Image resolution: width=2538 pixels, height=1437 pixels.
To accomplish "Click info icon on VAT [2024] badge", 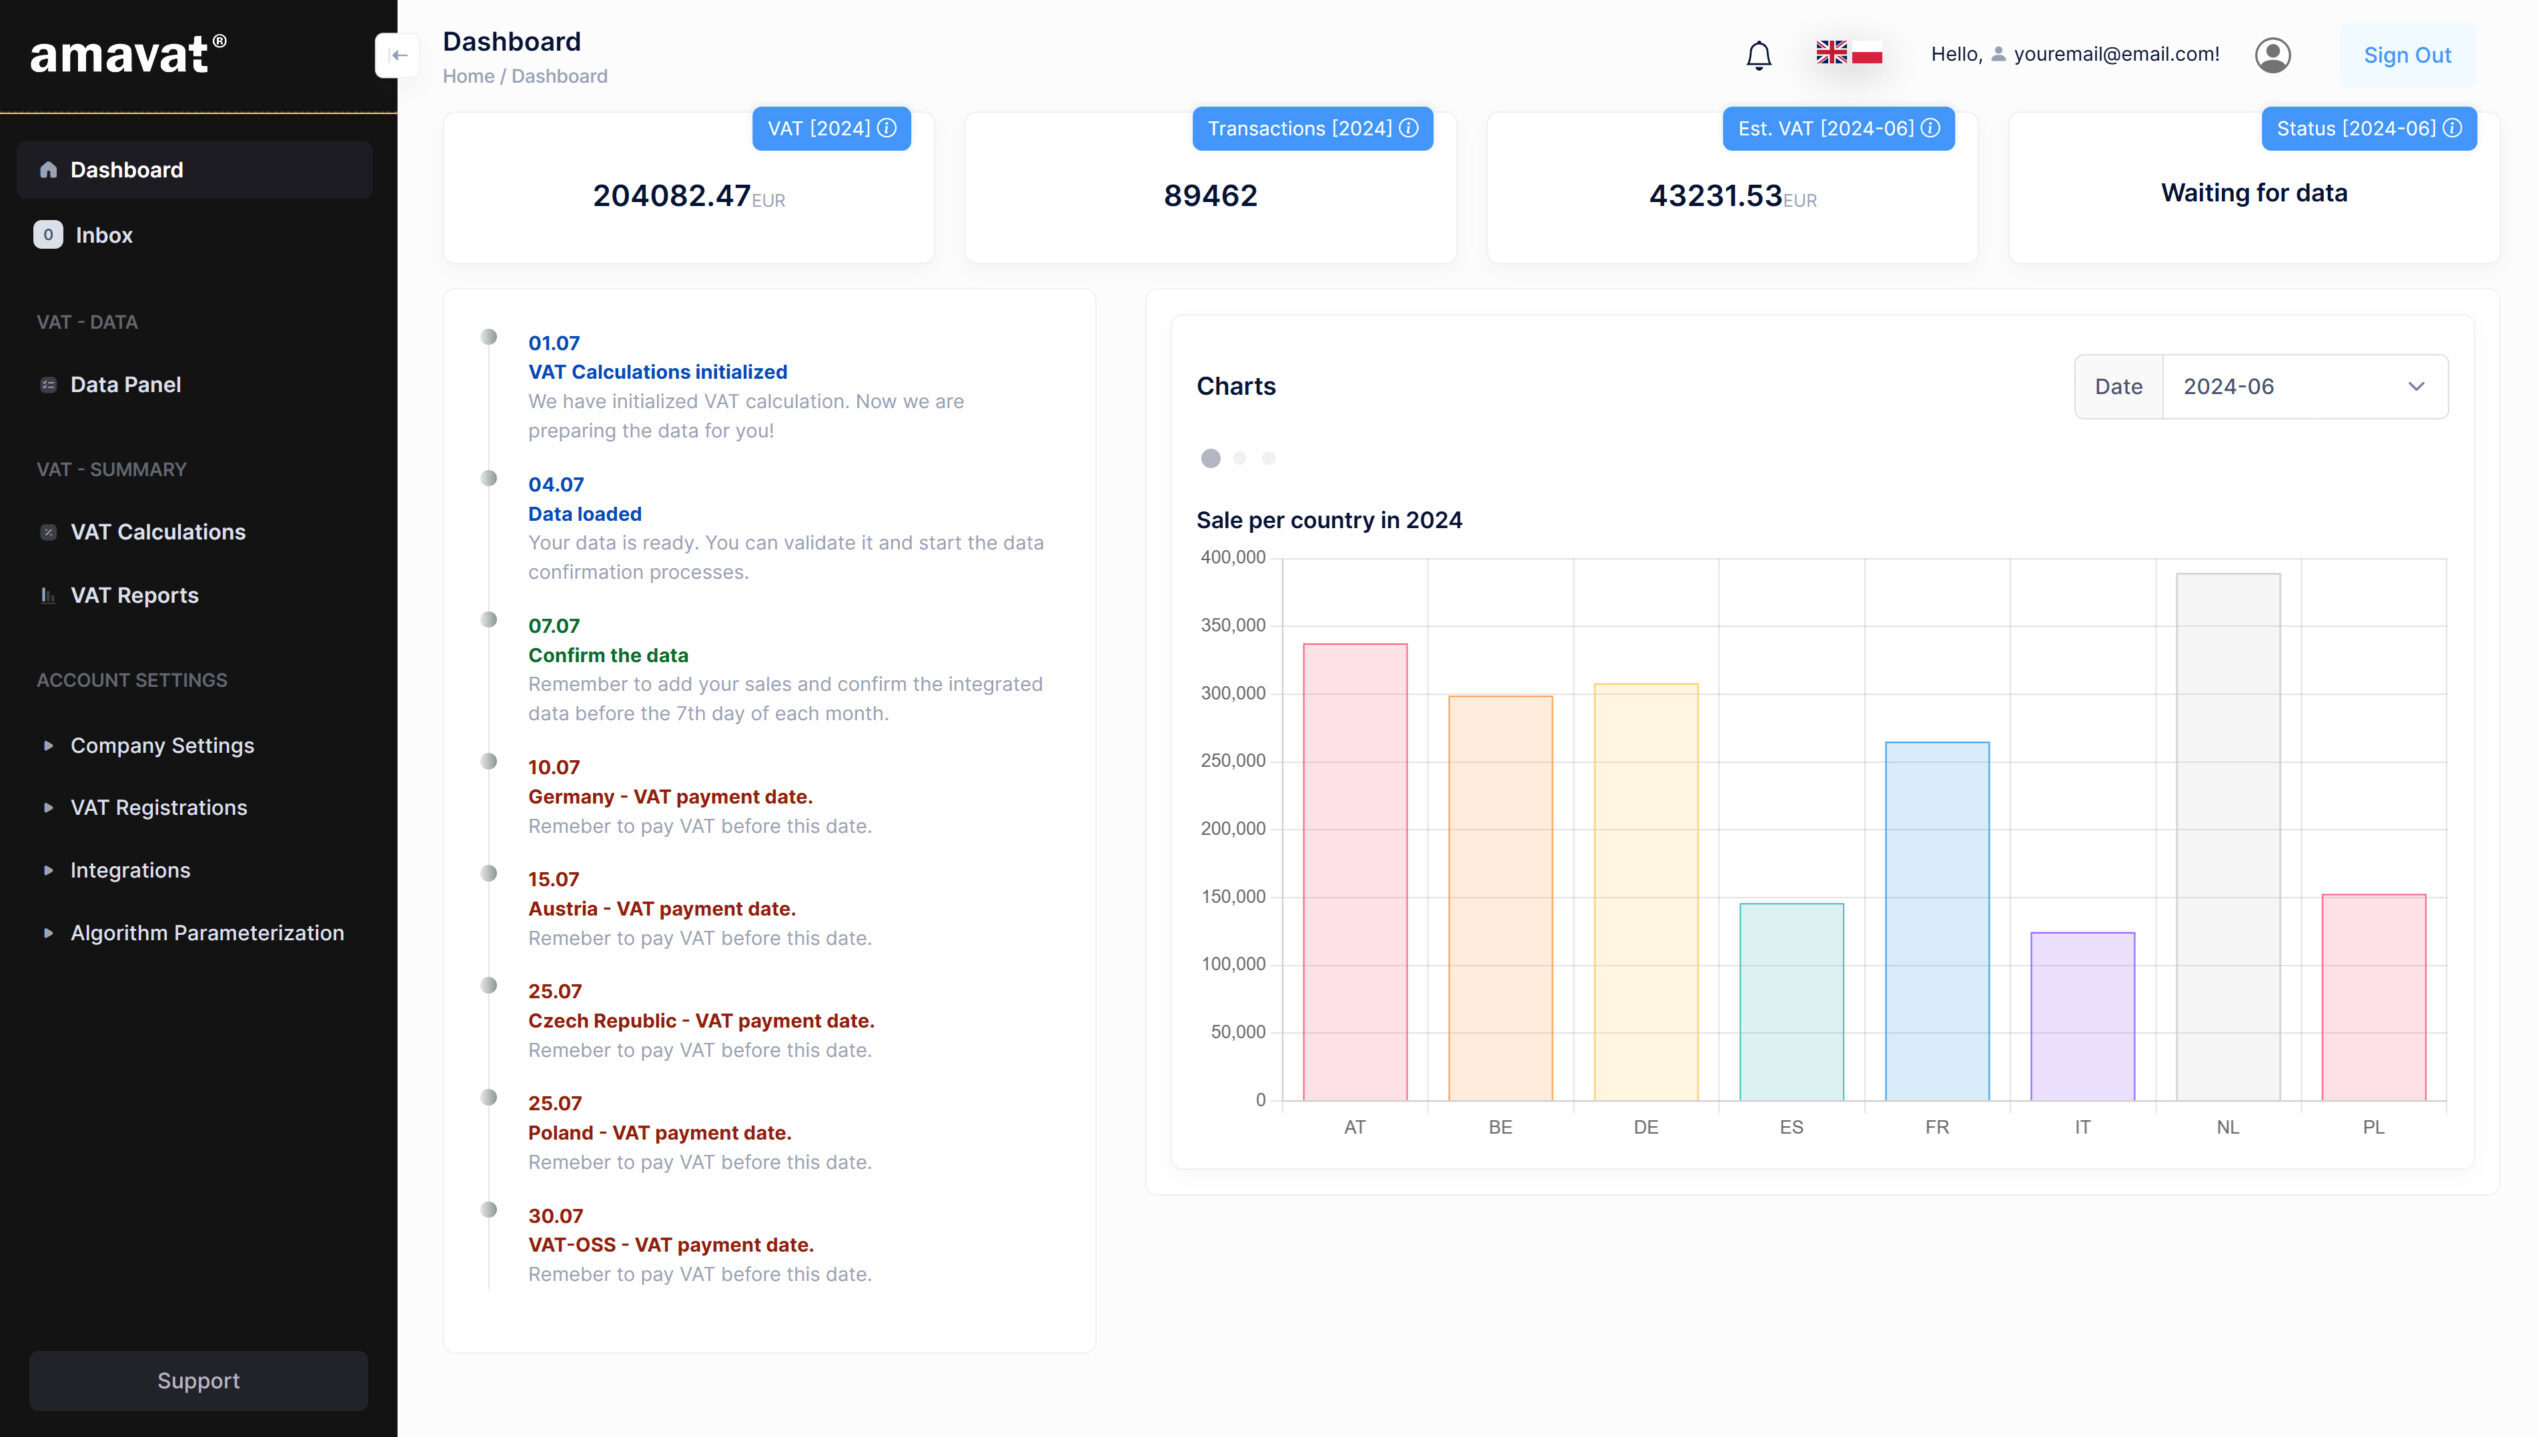I will coord(887,128).
